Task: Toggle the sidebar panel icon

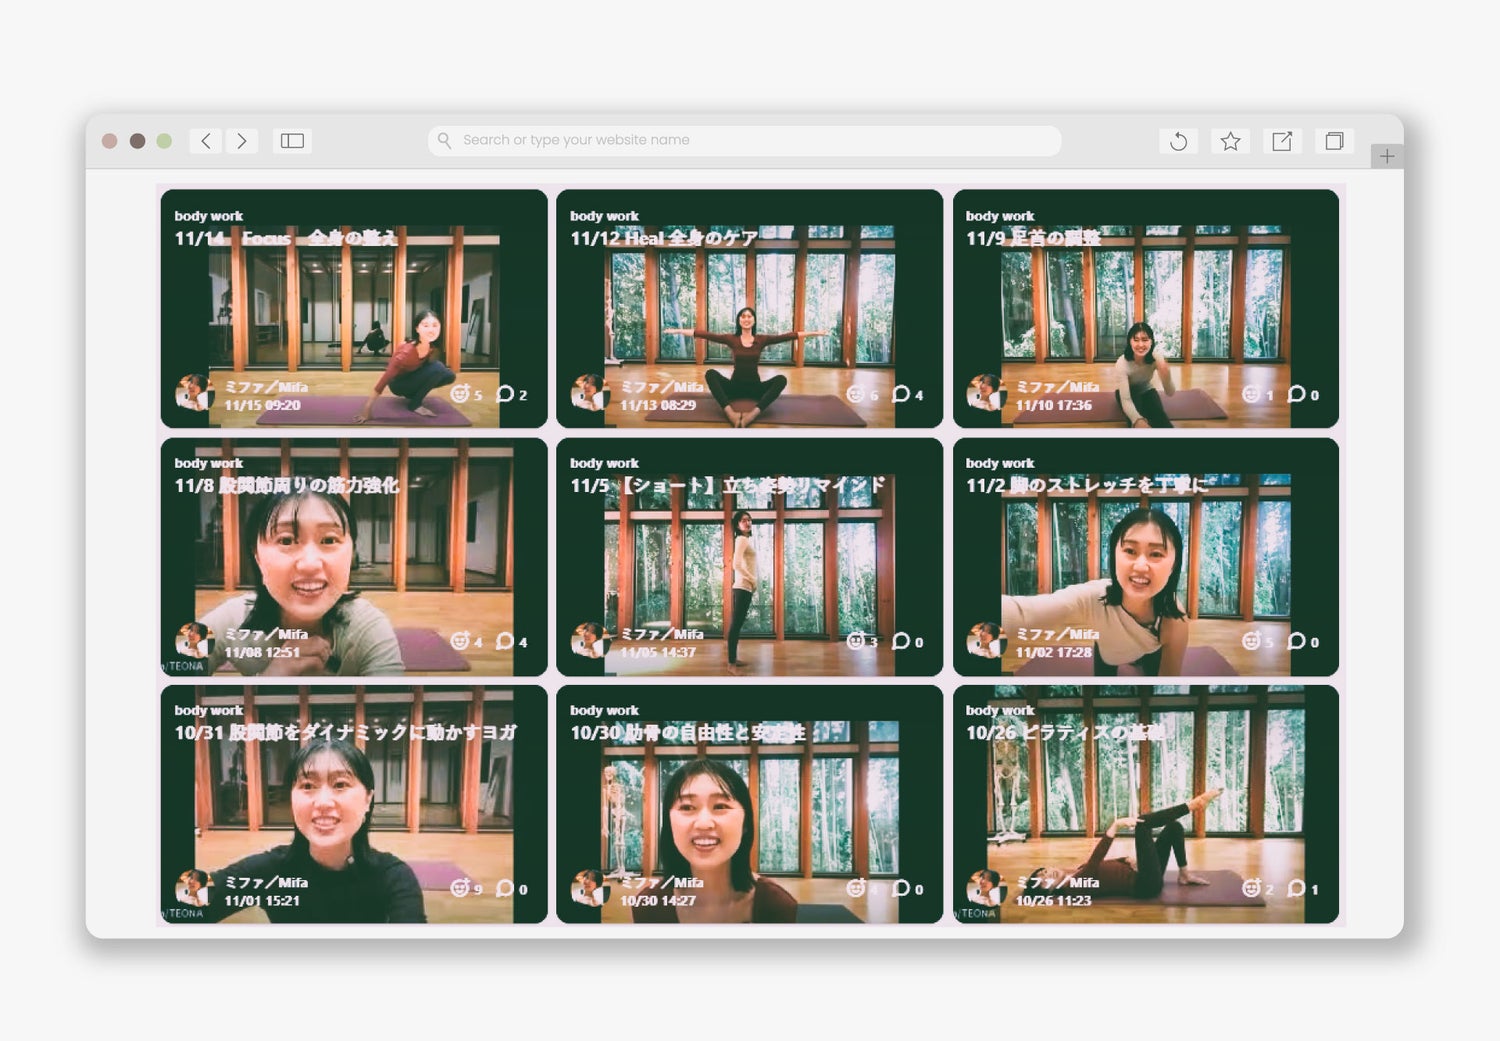Action: click(292, 141)
